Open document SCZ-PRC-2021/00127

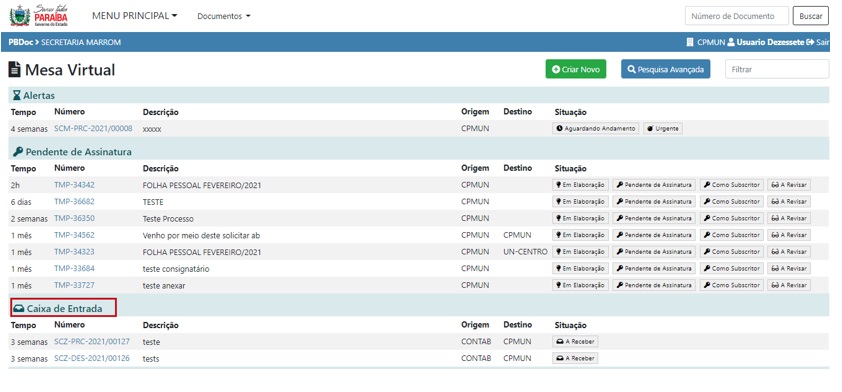click(x=92, y=342)
